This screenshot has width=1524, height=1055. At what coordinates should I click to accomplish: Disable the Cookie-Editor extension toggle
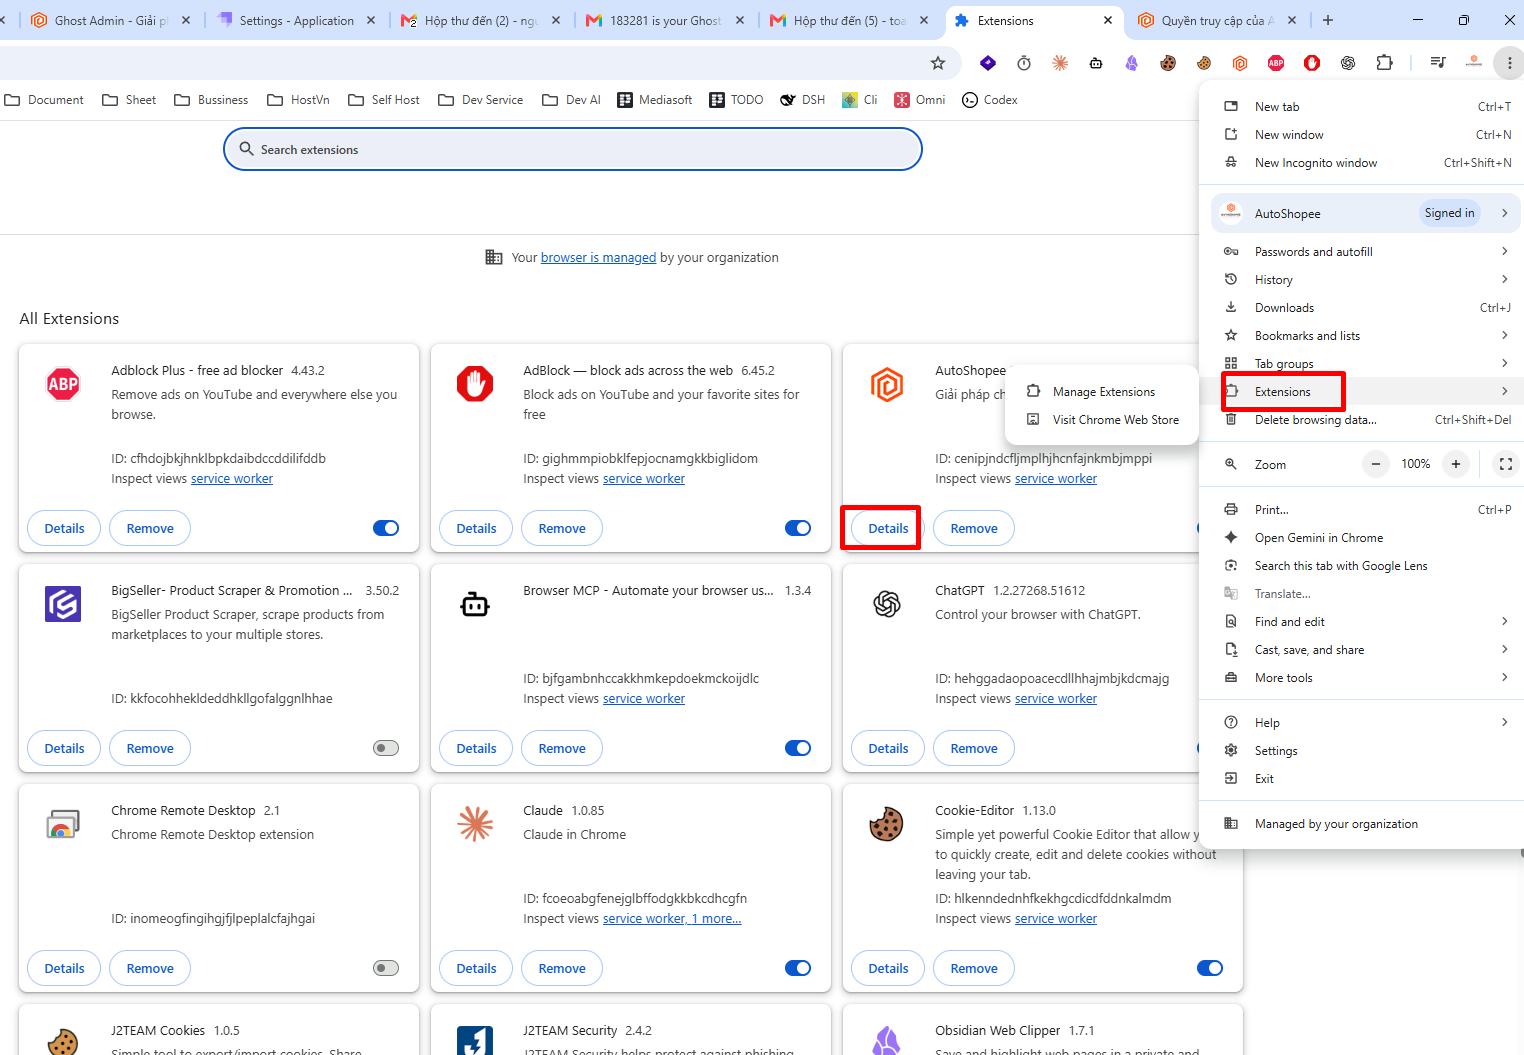point(1210,968)
